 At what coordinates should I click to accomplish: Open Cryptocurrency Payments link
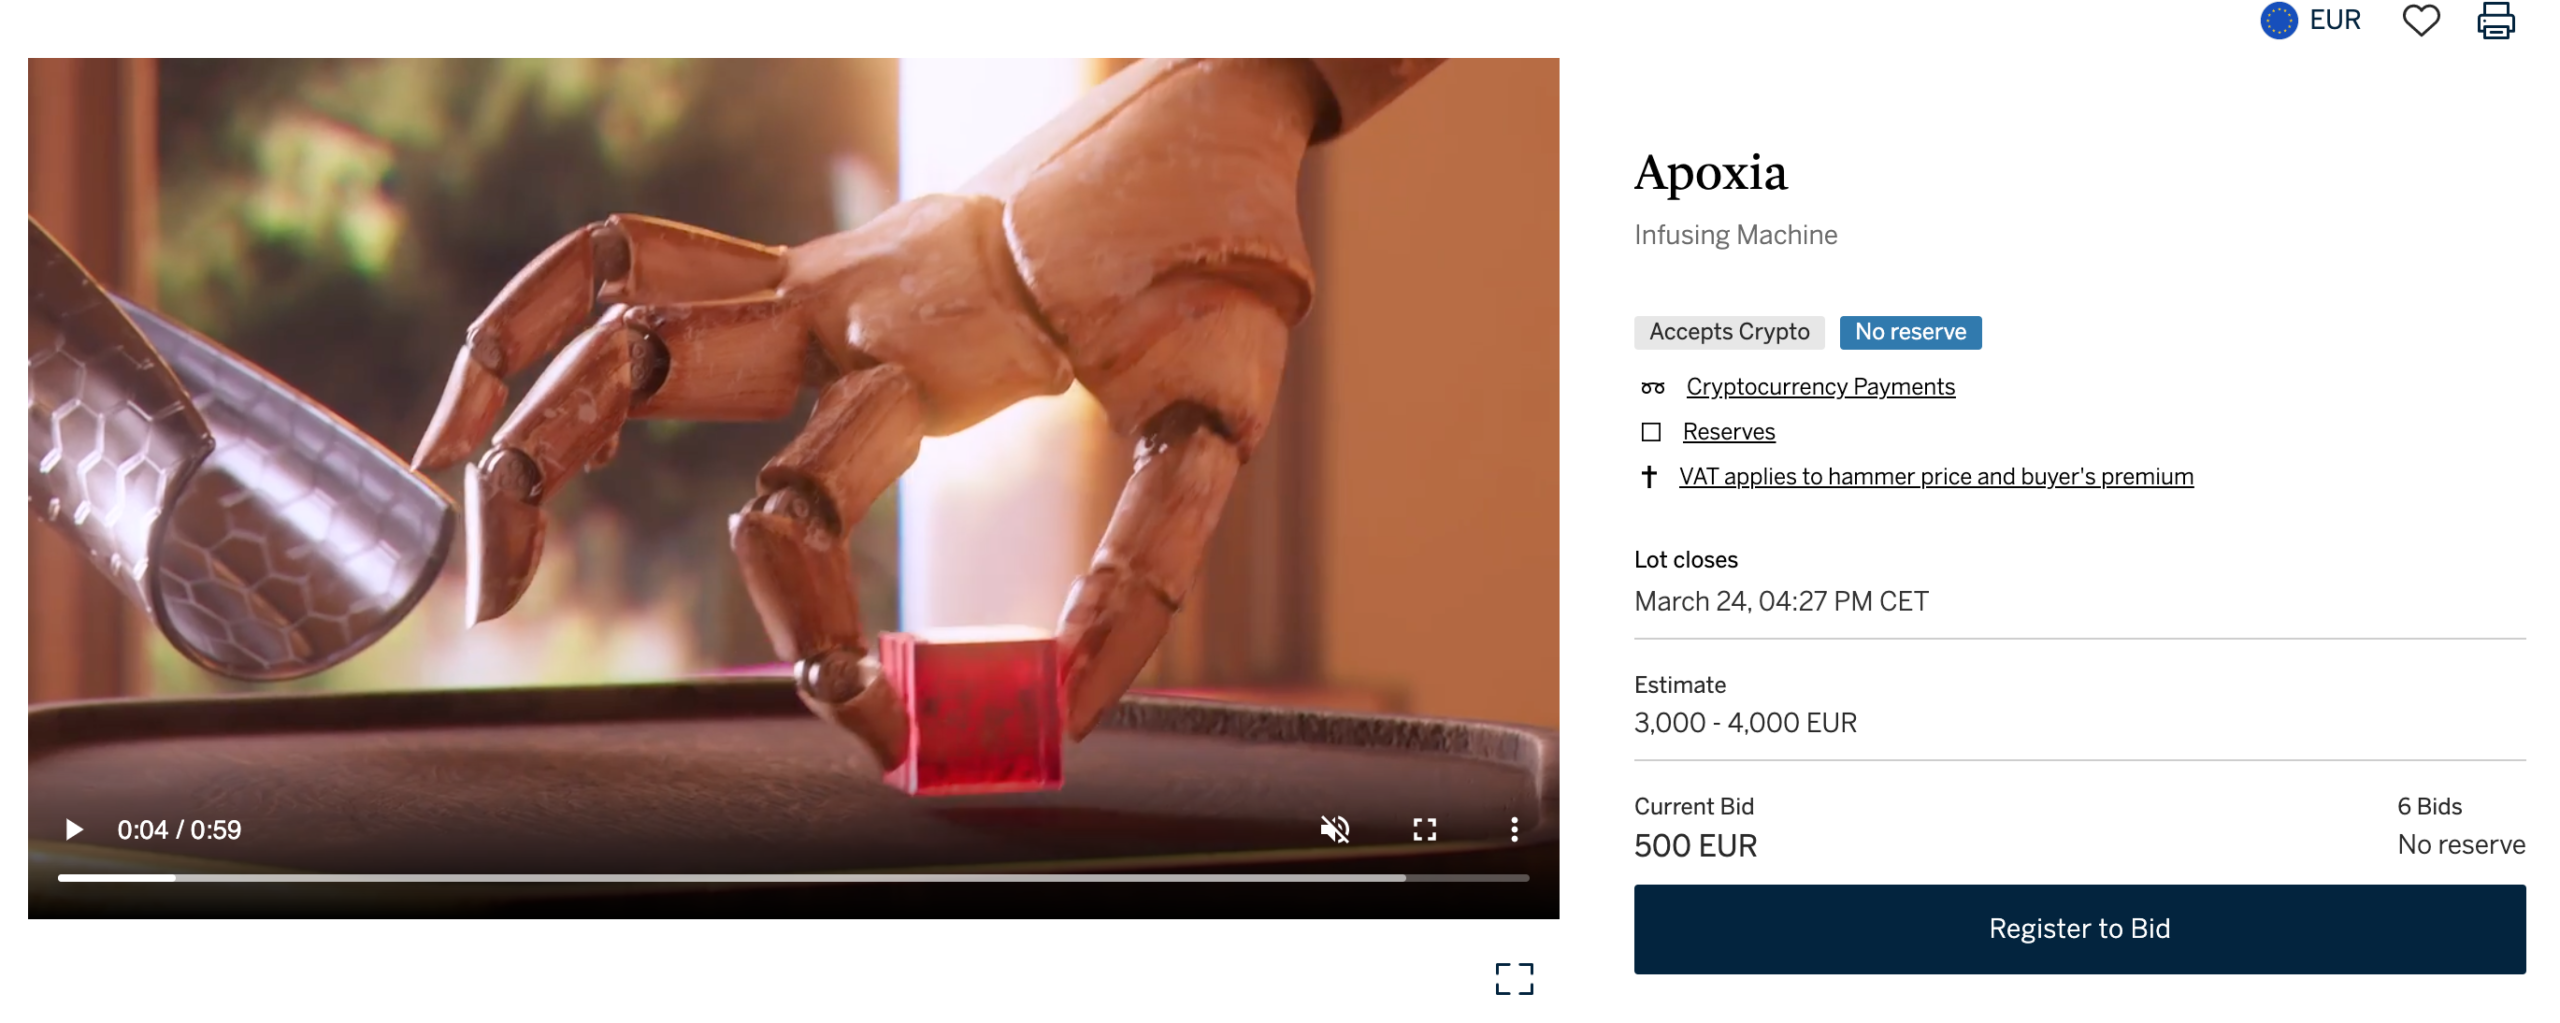1819,386
